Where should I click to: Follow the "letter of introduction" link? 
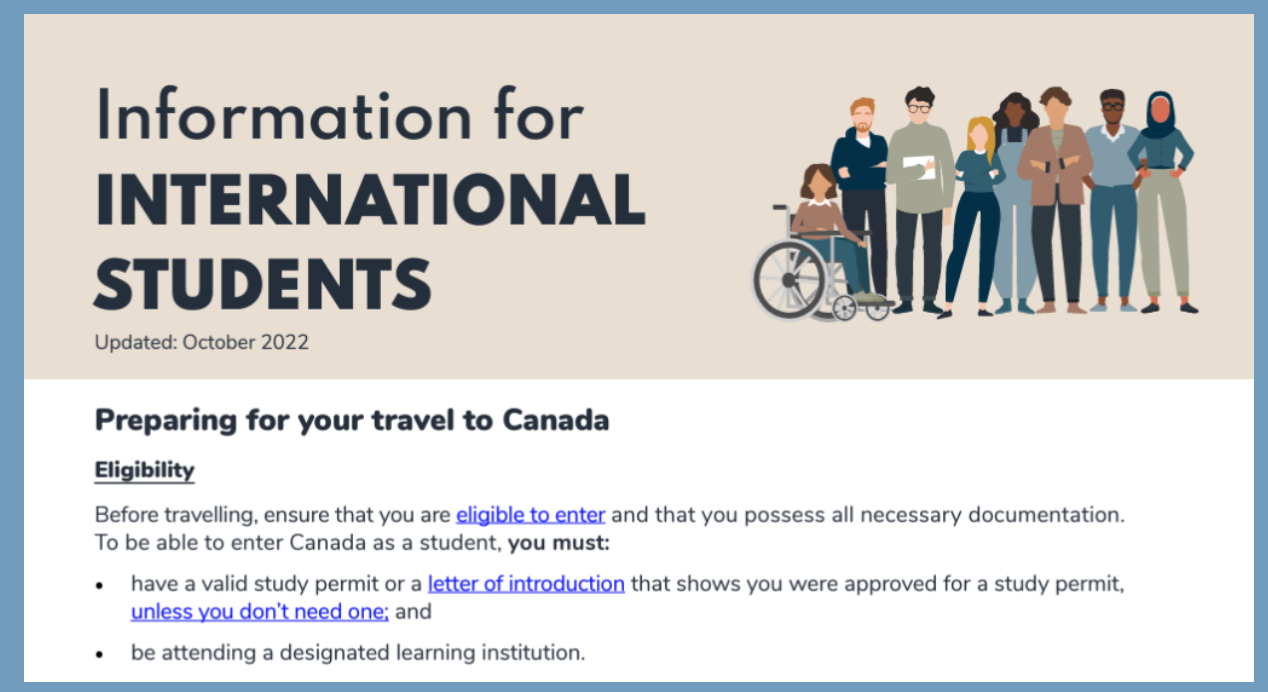[526, 584]
